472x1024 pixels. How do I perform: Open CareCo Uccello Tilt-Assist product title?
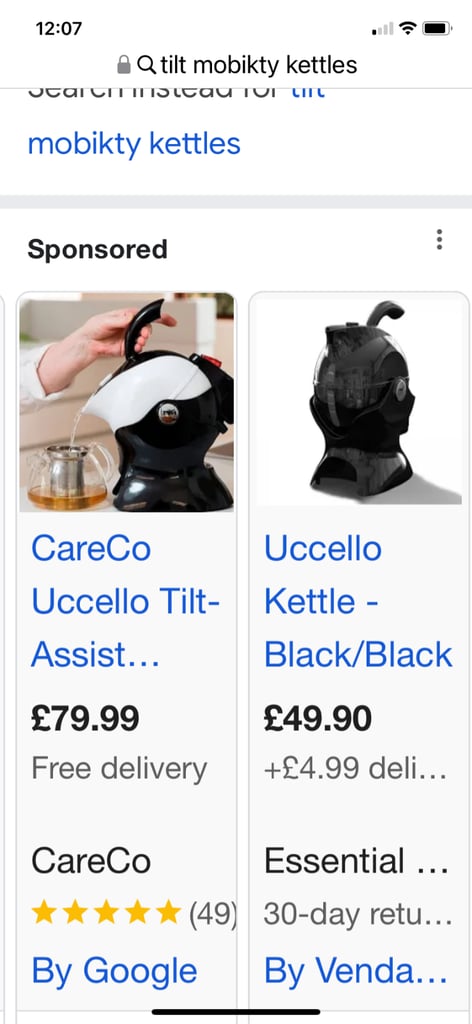tap(125, 601)
